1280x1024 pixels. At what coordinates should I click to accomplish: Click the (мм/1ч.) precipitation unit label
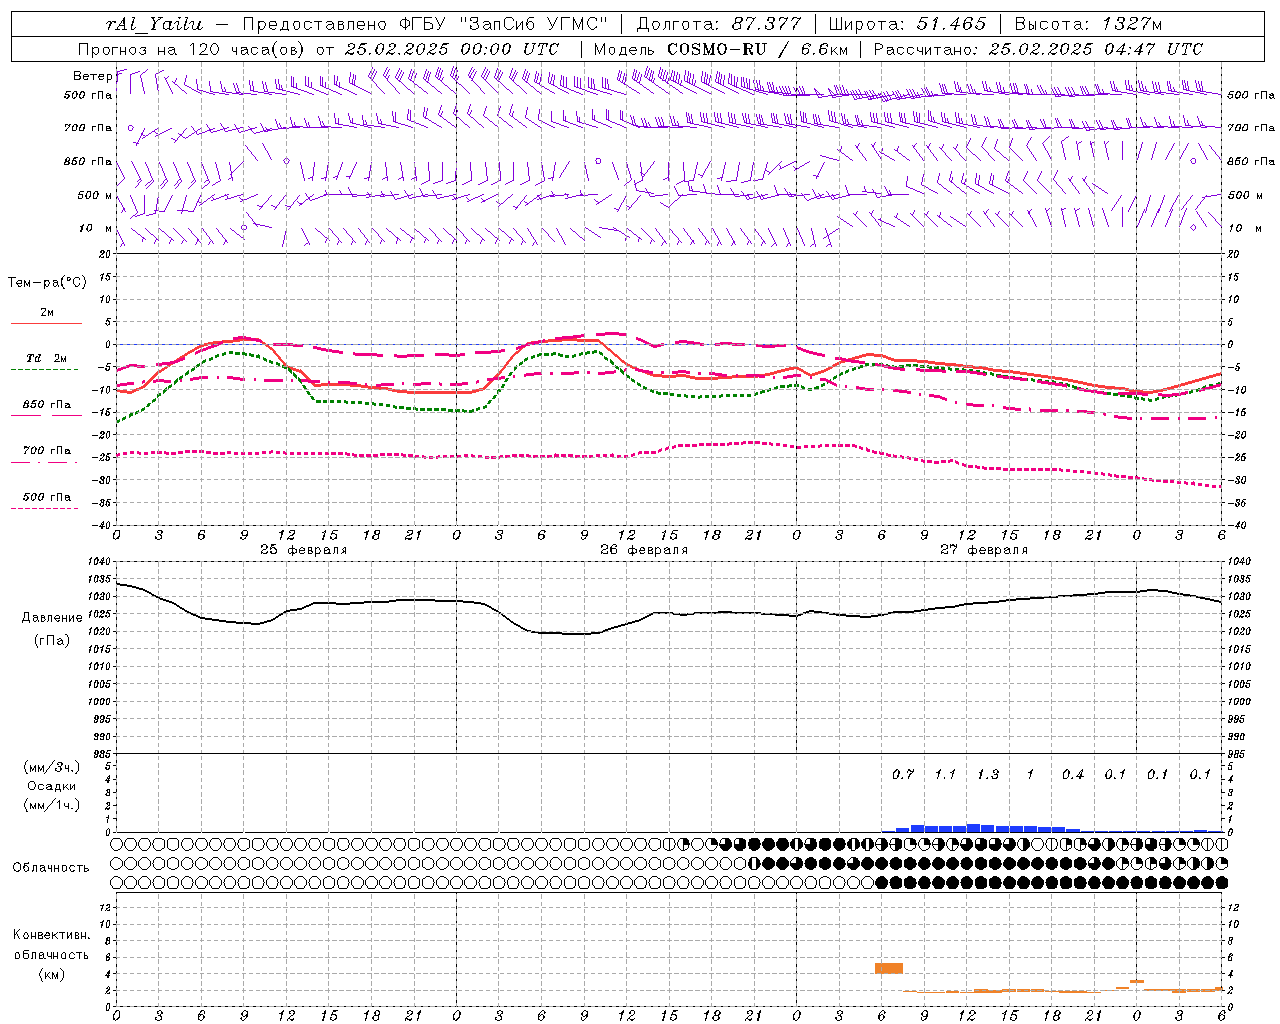point(52,805)
